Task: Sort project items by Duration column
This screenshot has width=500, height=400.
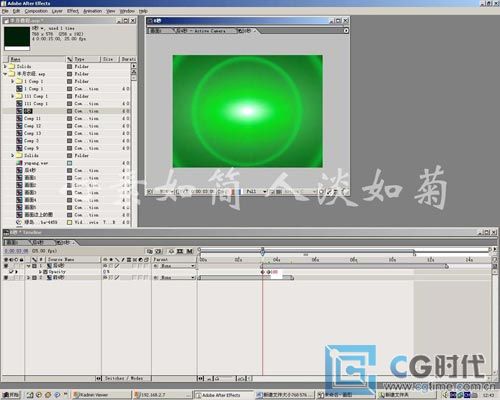Action: click(x=128, y=59)
